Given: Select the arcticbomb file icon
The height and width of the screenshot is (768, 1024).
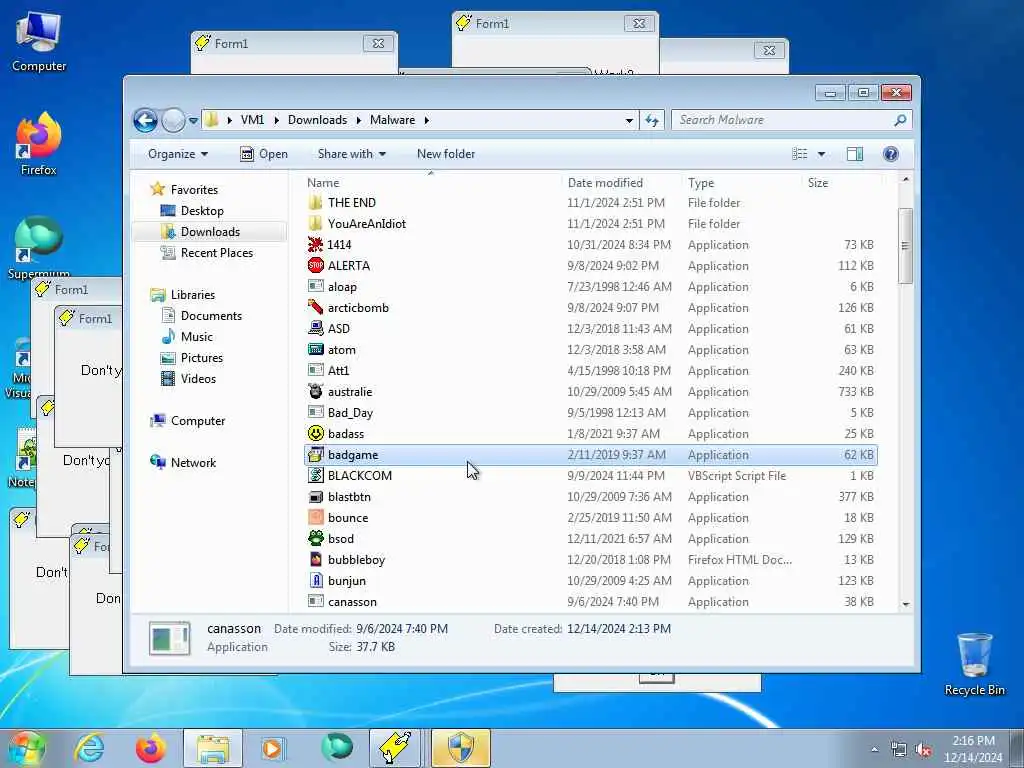Looking at the screenshot, I should (x=315, y=308).
